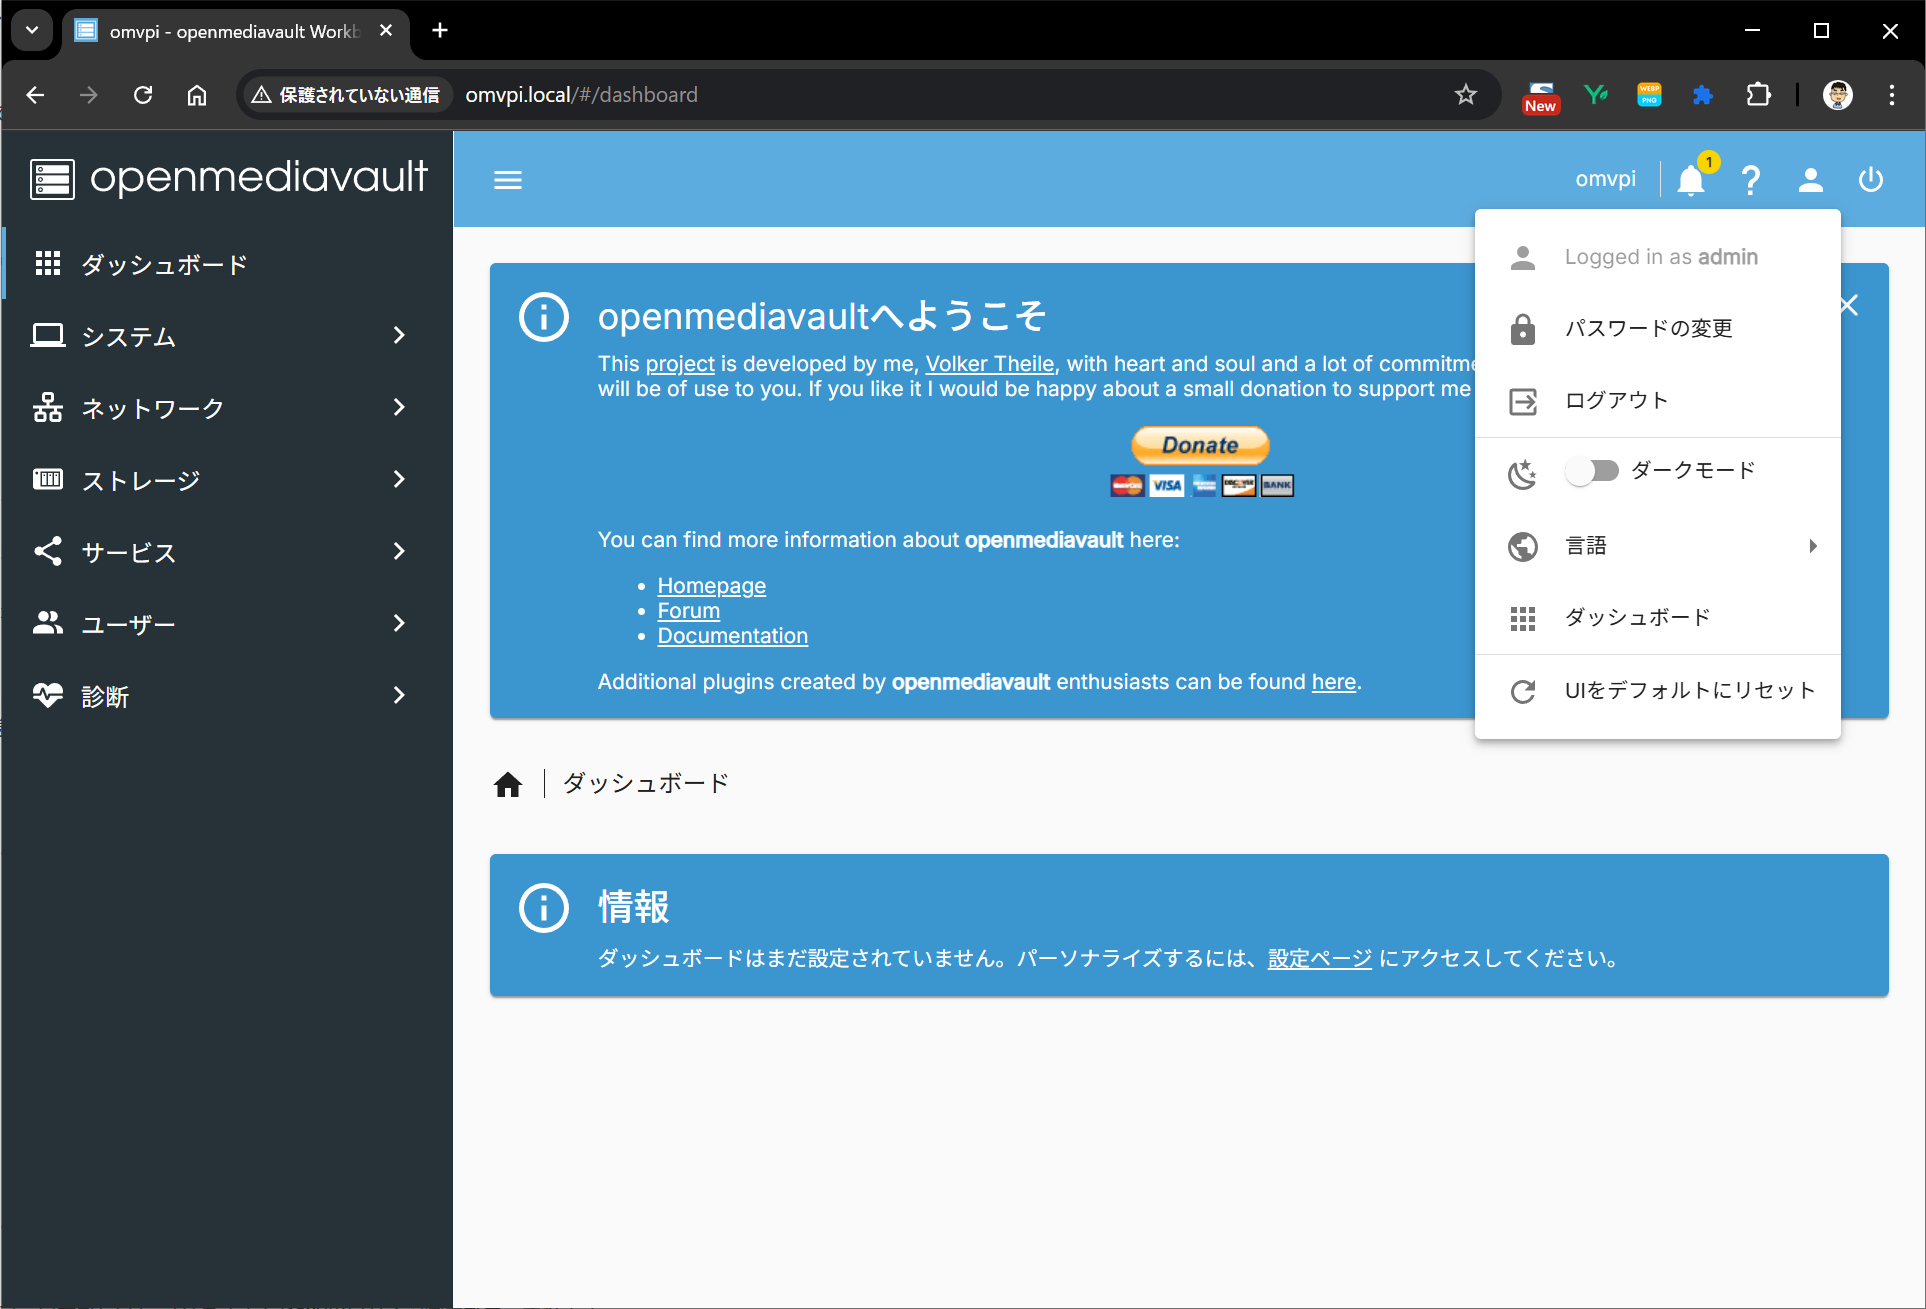Expand the ストレージ sidebar menu
Screen dimensions: 1926x1309
coord(227,480)
